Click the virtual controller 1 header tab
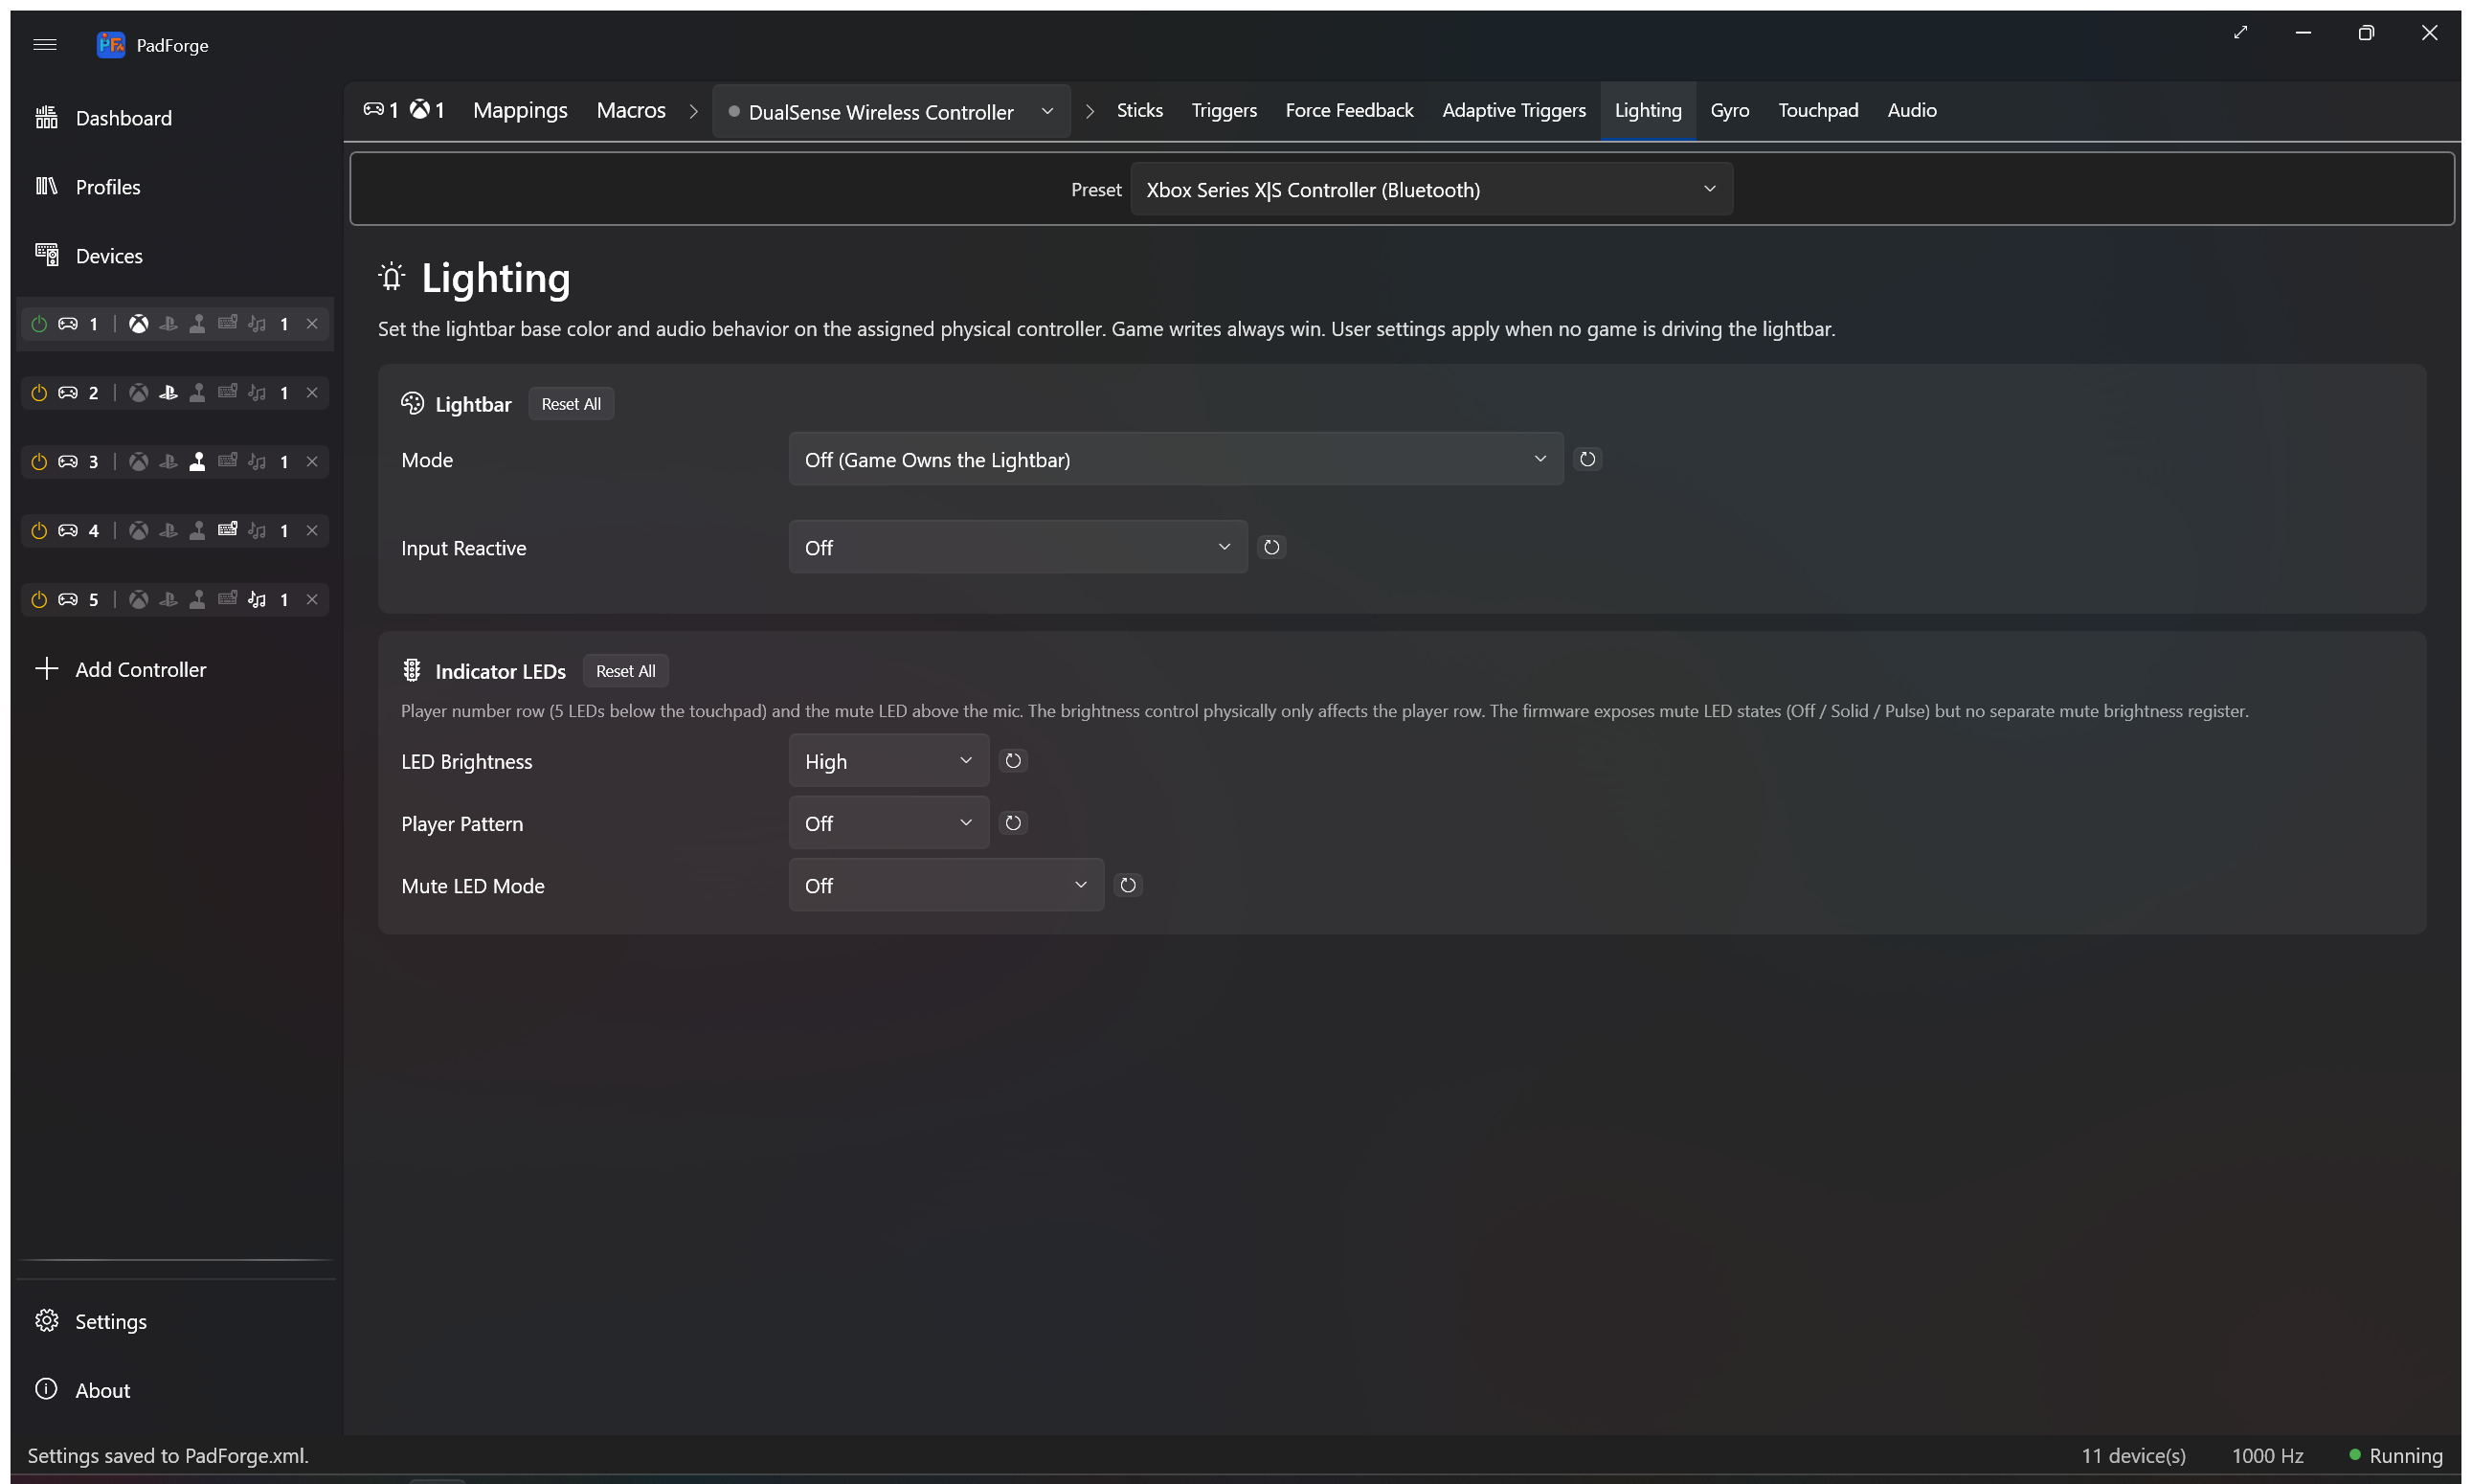 [404, 110]
